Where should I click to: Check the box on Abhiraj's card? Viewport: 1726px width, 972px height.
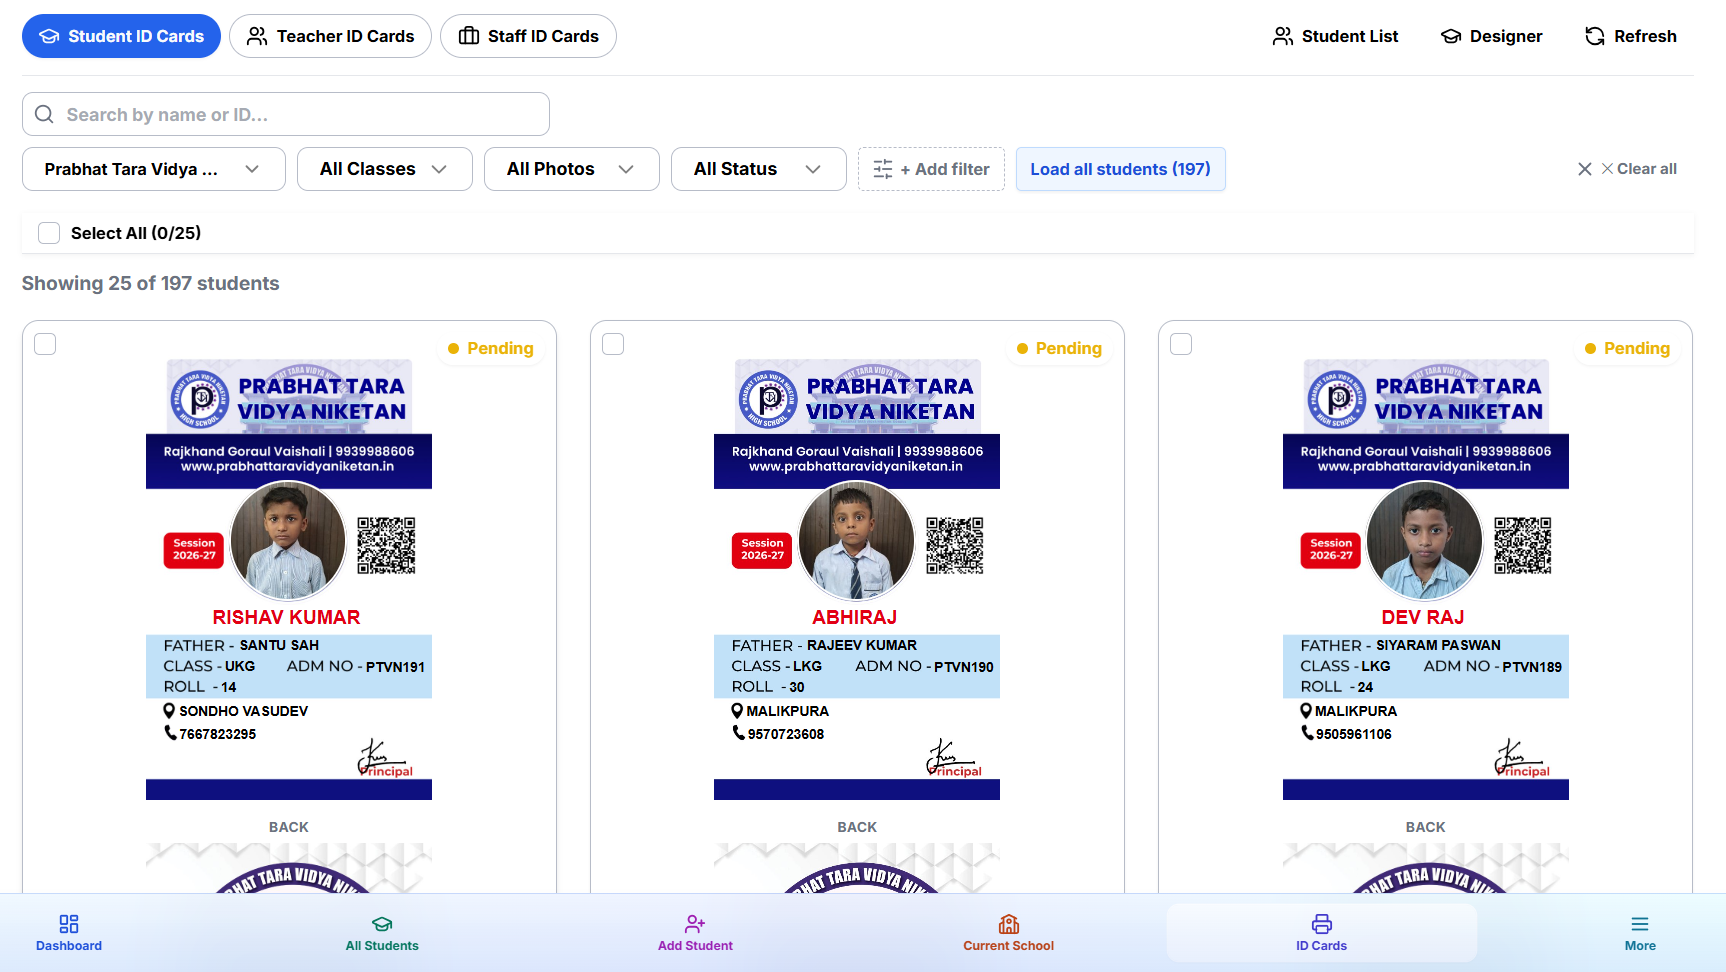613,344
